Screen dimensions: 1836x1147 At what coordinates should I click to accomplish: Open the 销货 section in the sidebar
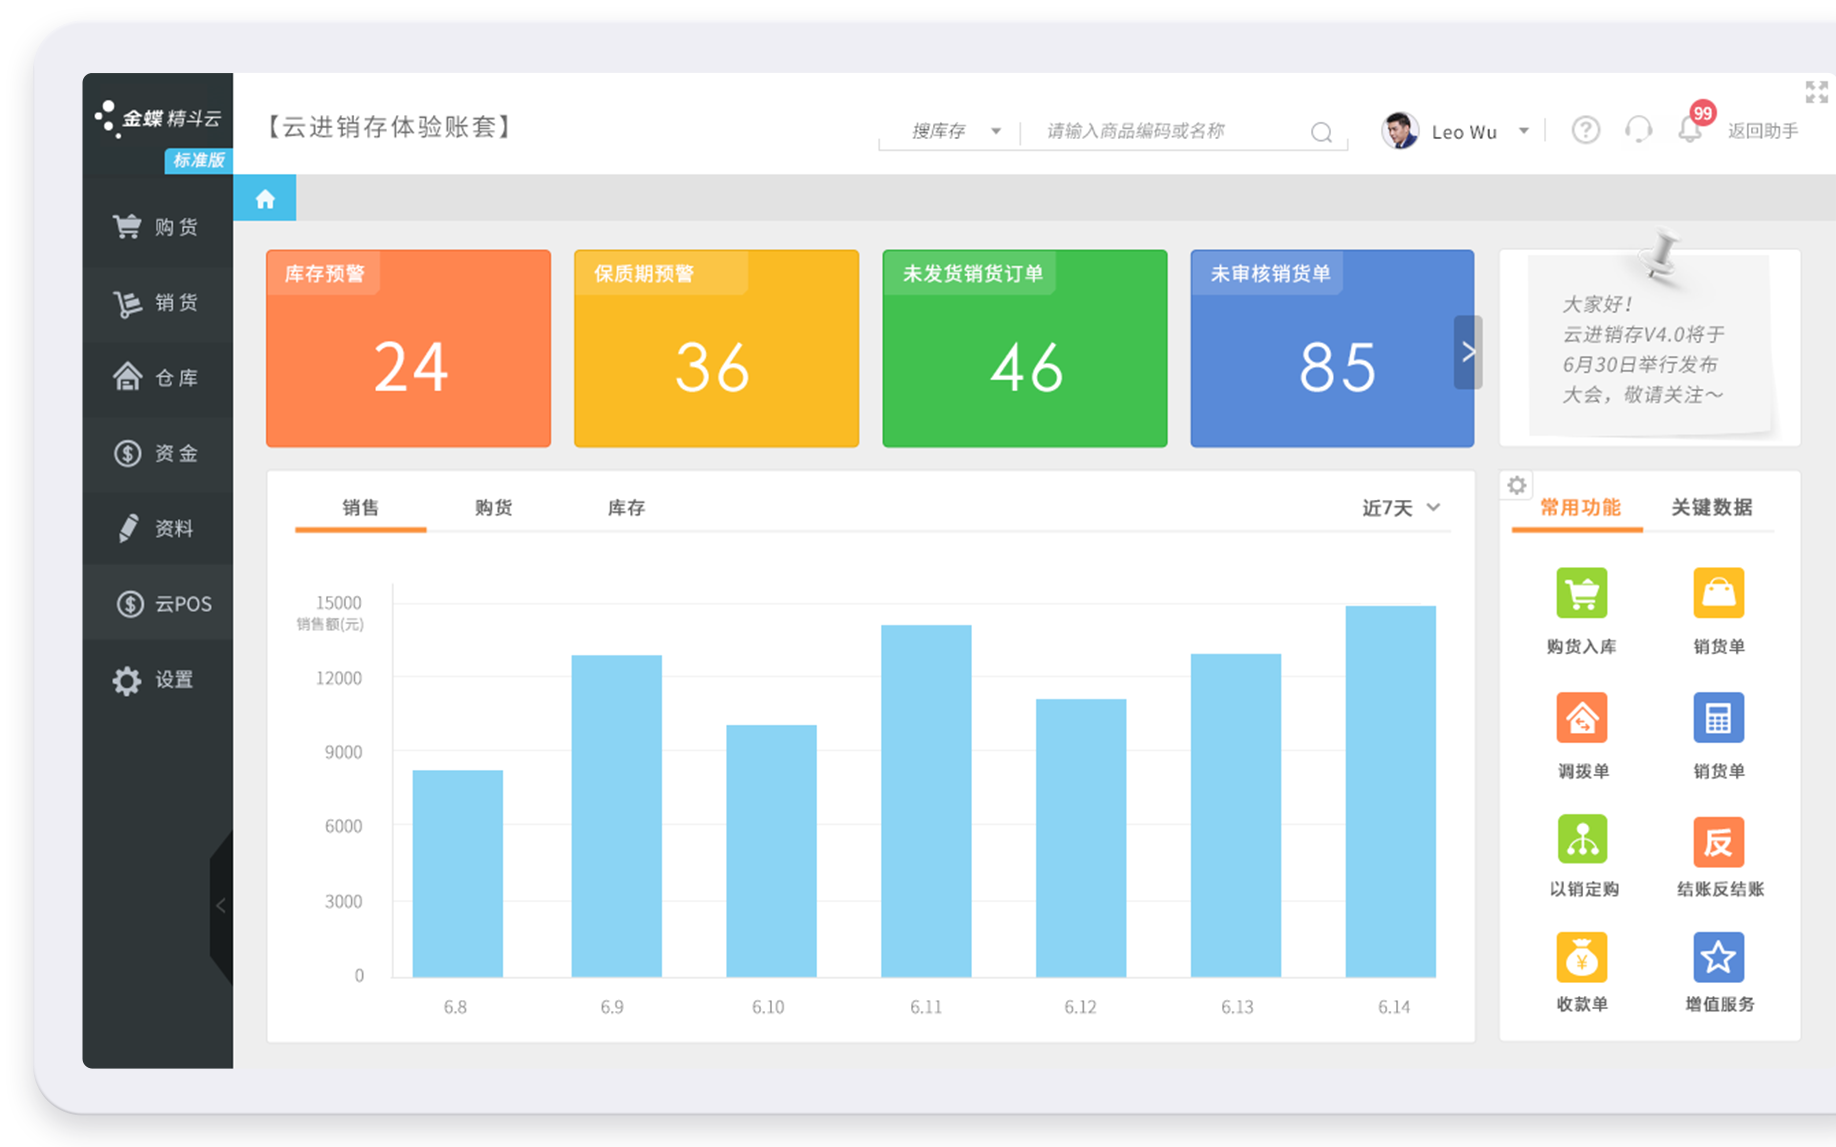point(155,302)
